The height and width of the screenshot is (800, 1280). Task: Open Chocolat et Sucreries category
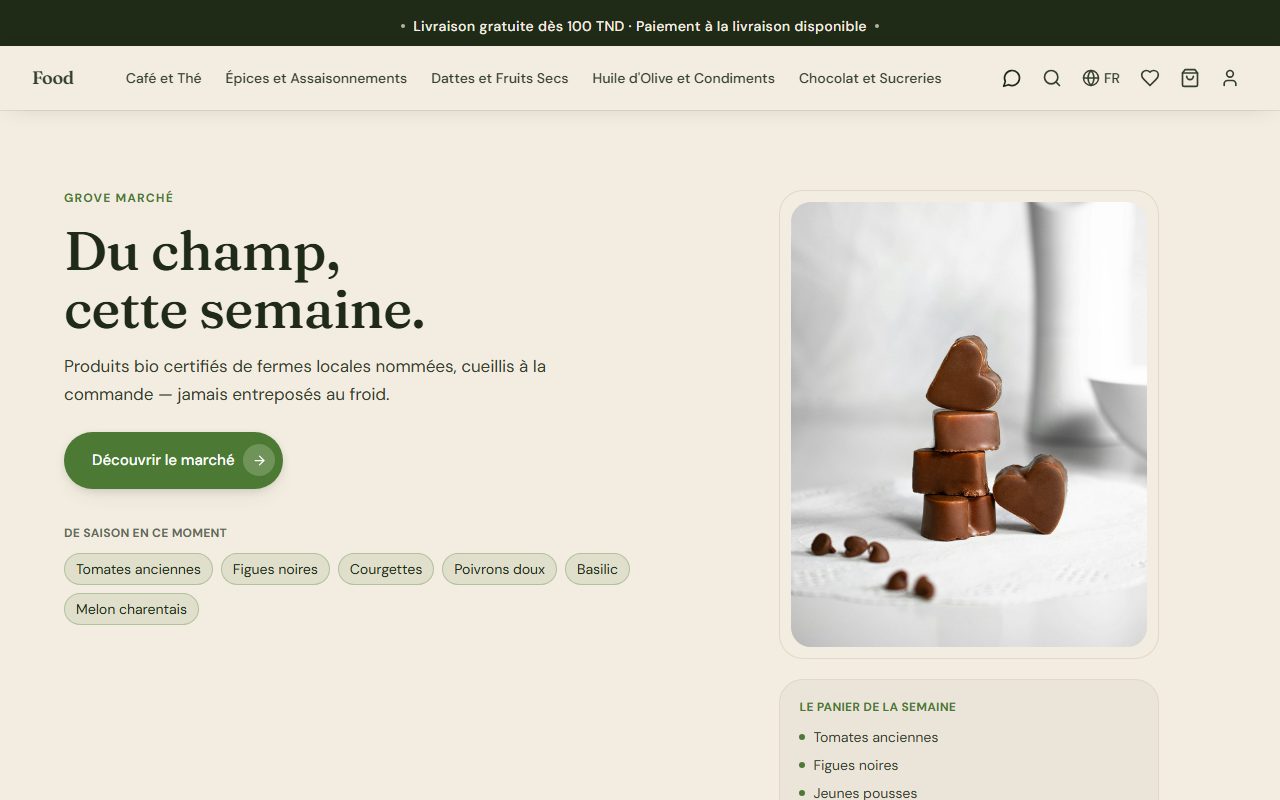click(870, 78)
